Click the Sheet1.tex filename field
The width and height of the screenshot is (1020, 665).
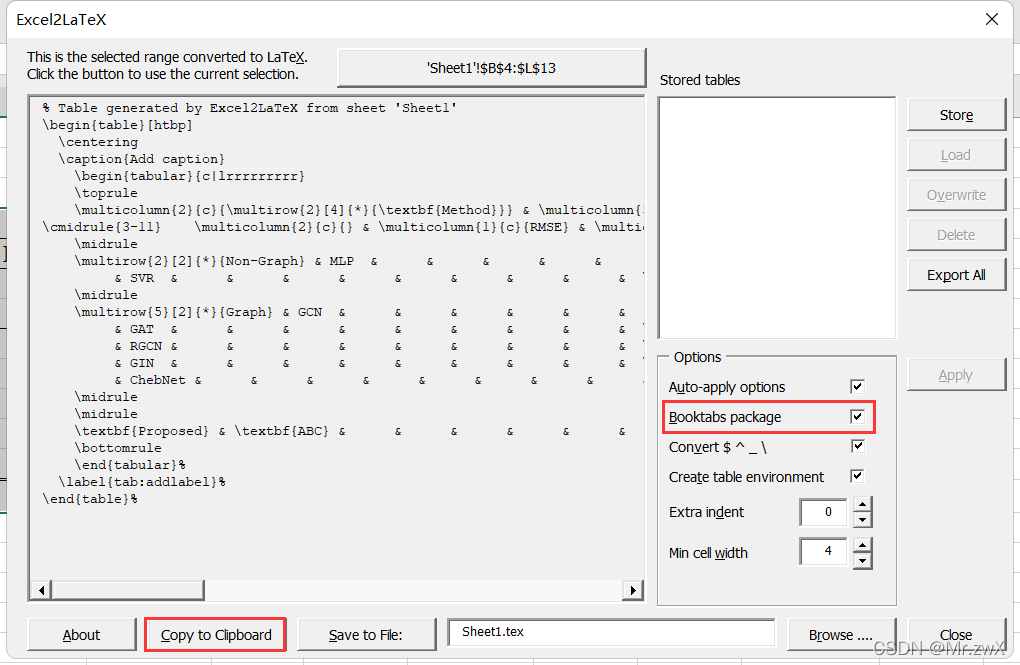tap(611, 632)
